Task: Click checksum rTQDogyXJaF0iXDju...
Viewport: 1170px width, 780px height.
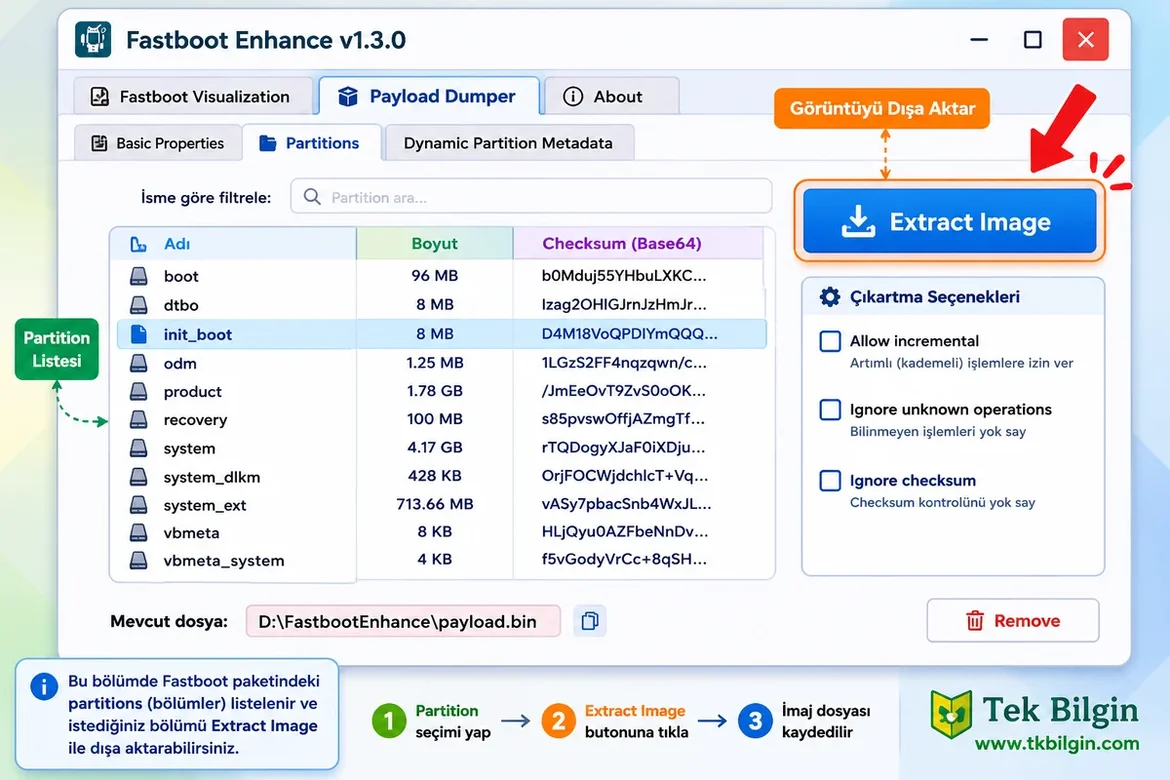Action: coord(623,447)
